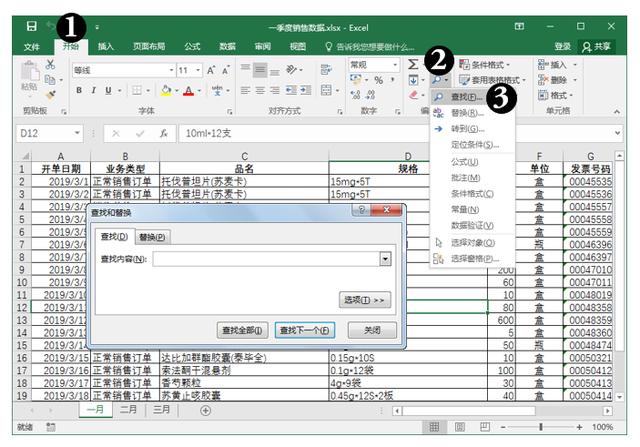Switch to the 页面布局 ribbon tab
Image resolution: width=640 pixels, height=447 pixels.
click(x=149, y=47)
